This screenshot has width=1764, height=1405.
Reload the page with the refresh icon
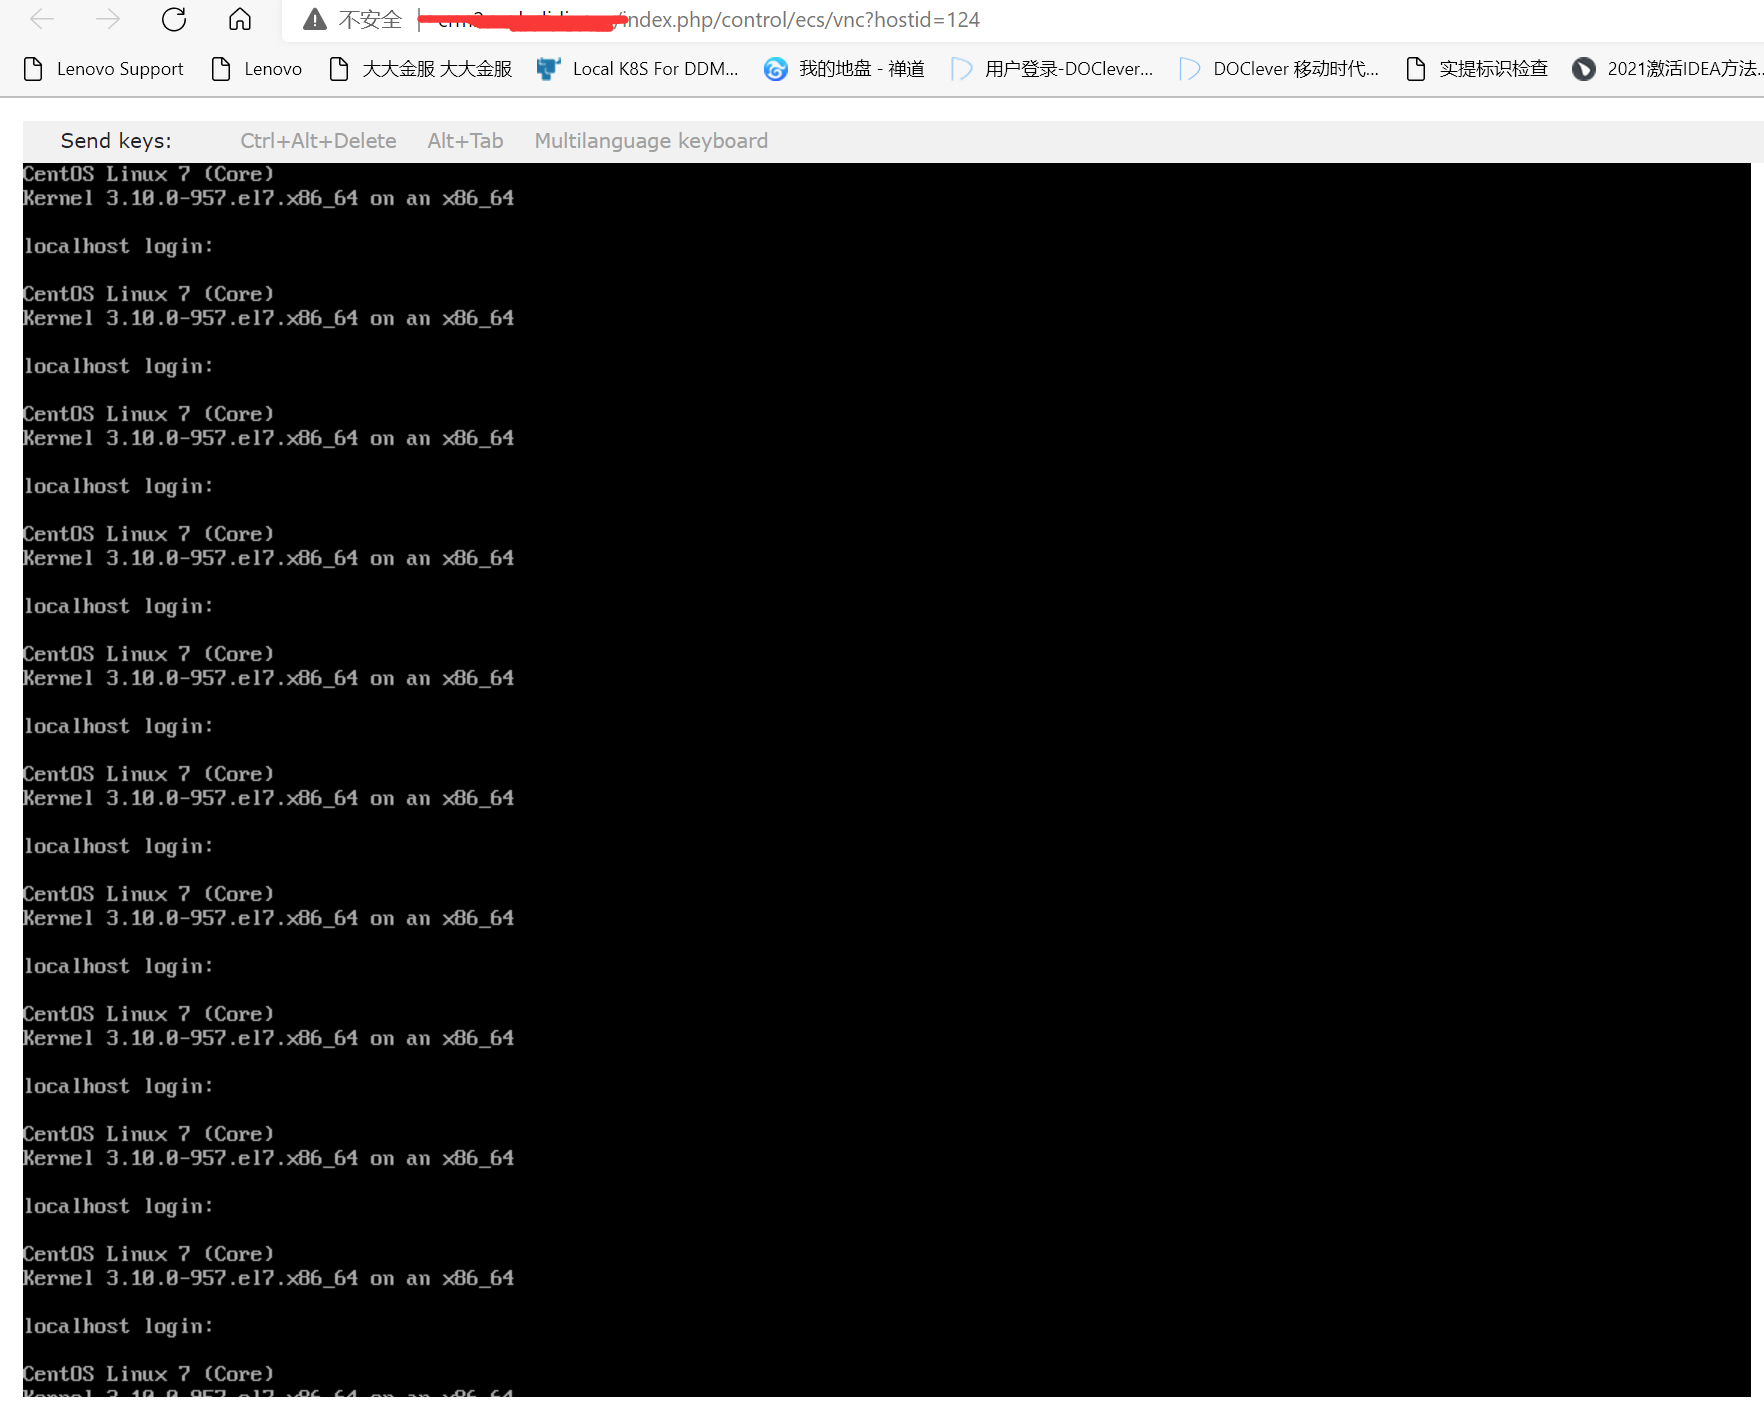point(174,19)
